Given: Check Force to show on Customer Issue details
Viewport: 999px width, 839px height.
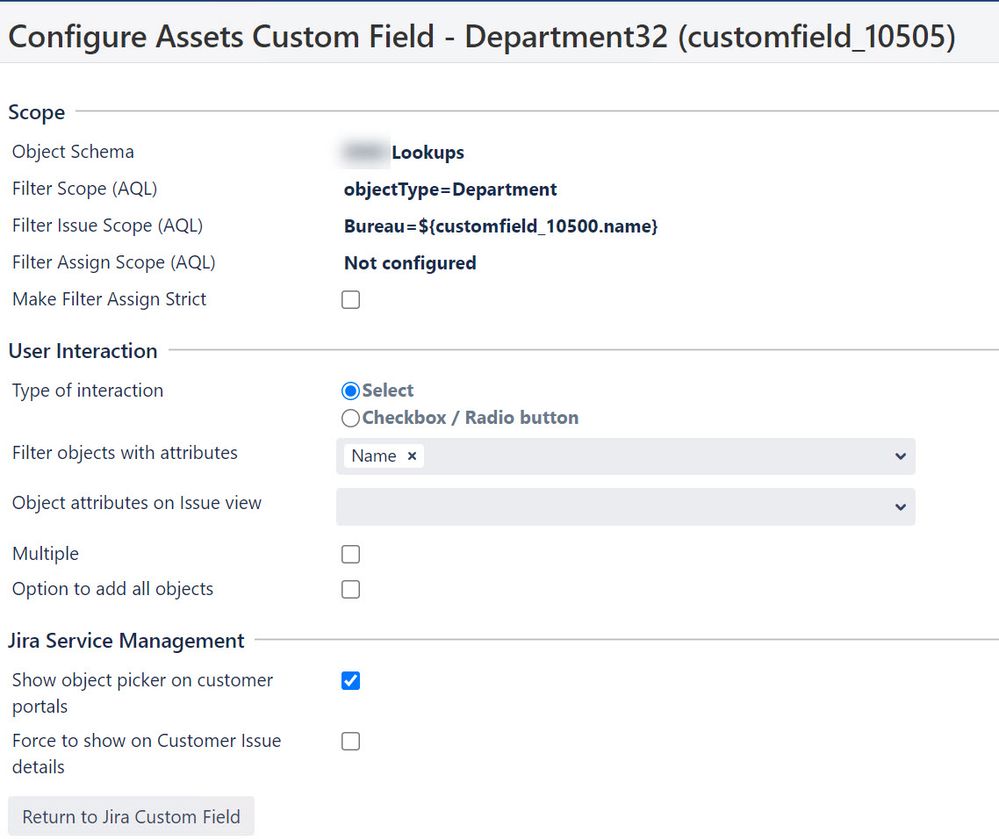Looking at the screenshot, I should (x=351, y=742).
